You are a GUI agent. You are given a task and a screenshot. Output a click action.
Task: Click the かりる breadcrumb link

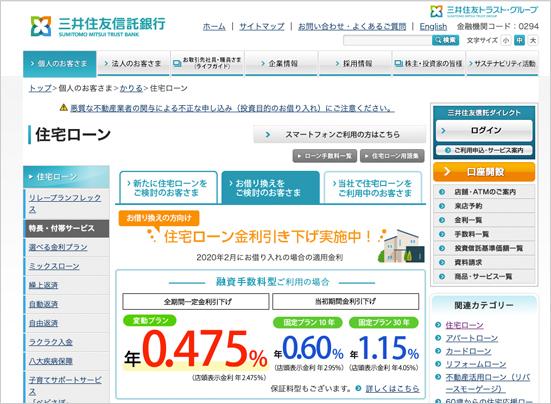(131, 88)
